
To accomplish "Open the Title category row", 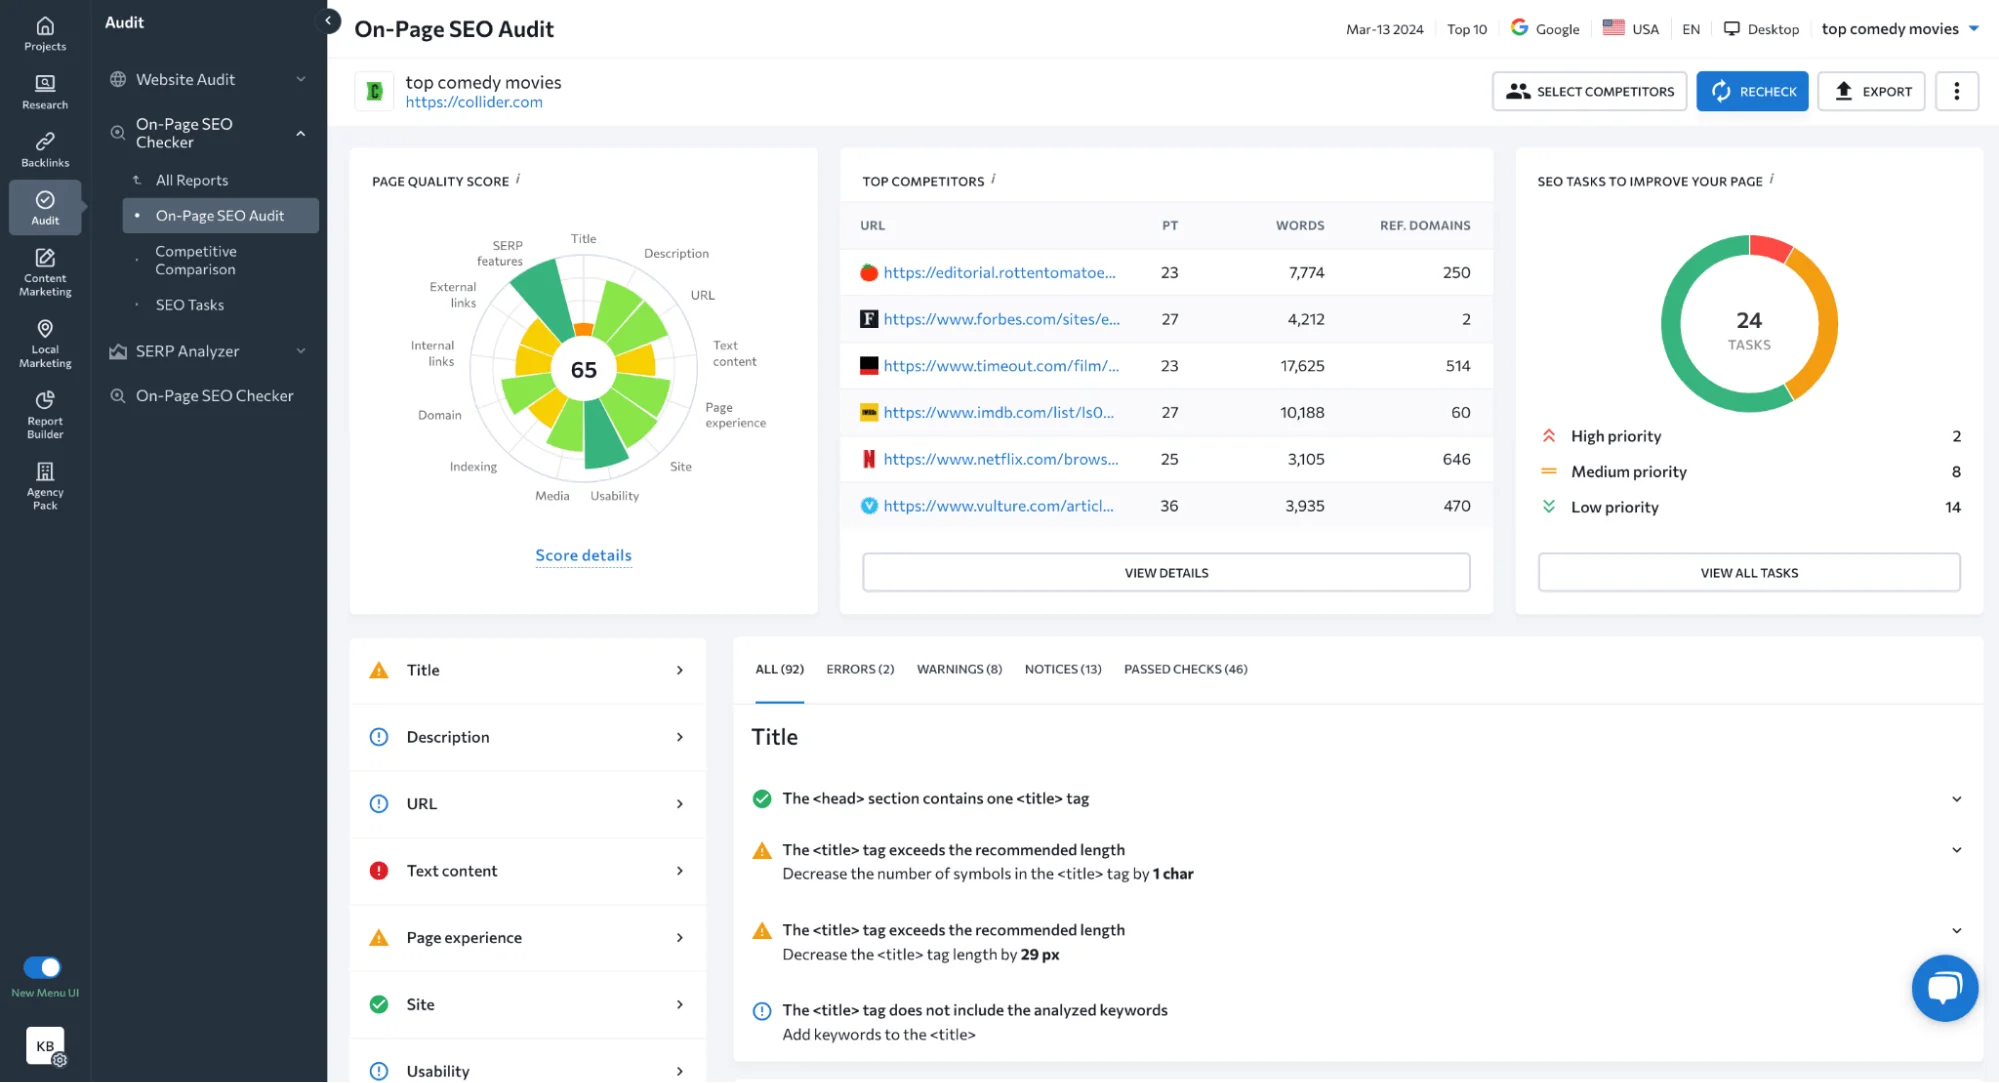I will pyautogui.click(x=527, y=670).
